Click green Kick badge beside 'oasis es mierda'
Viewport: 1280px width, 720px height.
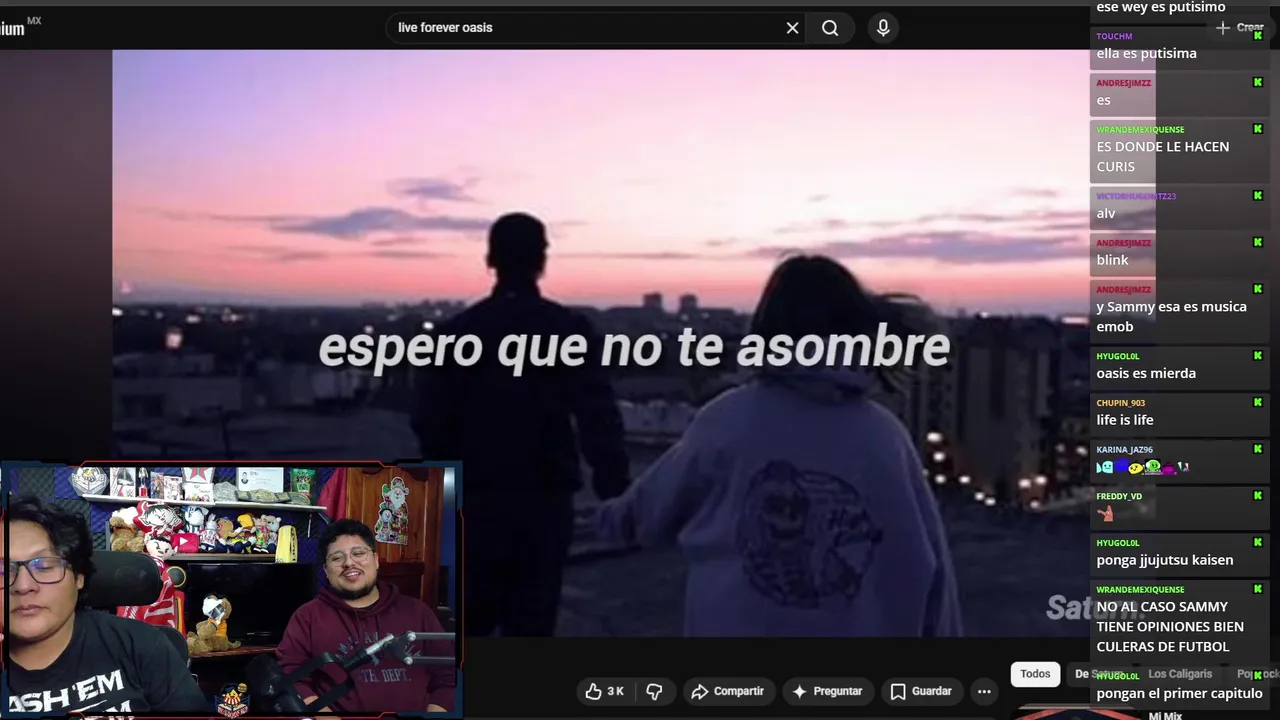click(1258, 356)
